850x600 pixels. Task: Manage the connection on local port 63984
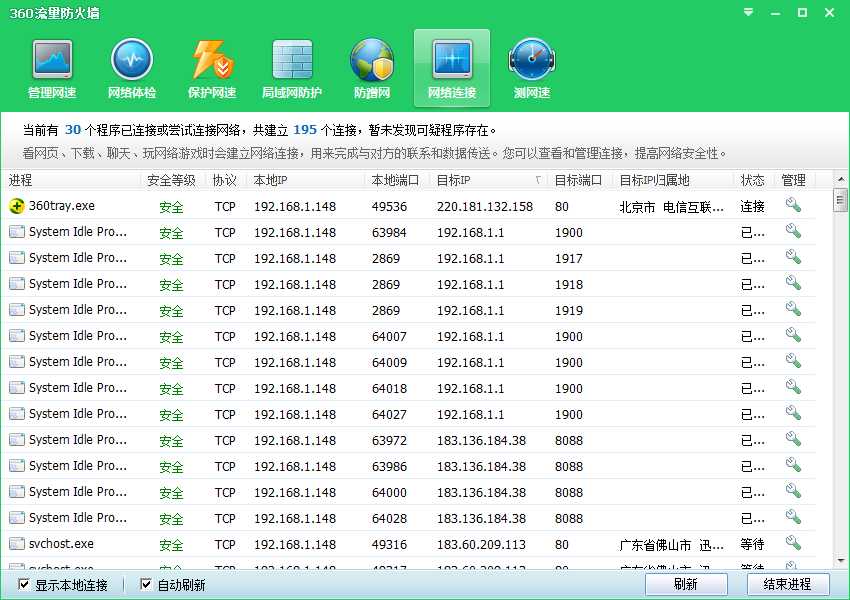click(793, 231)
